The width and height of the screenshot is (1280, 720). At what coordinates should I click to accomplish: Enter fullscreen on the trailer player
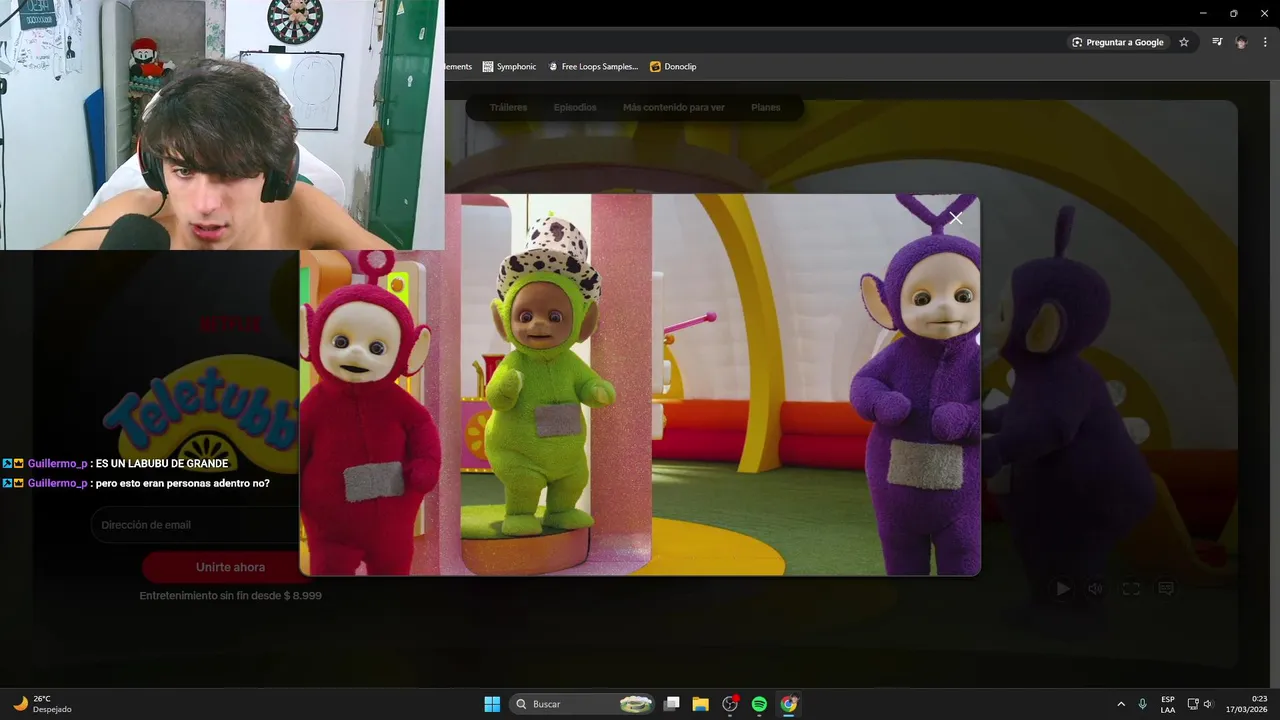tap(1131, 589)
